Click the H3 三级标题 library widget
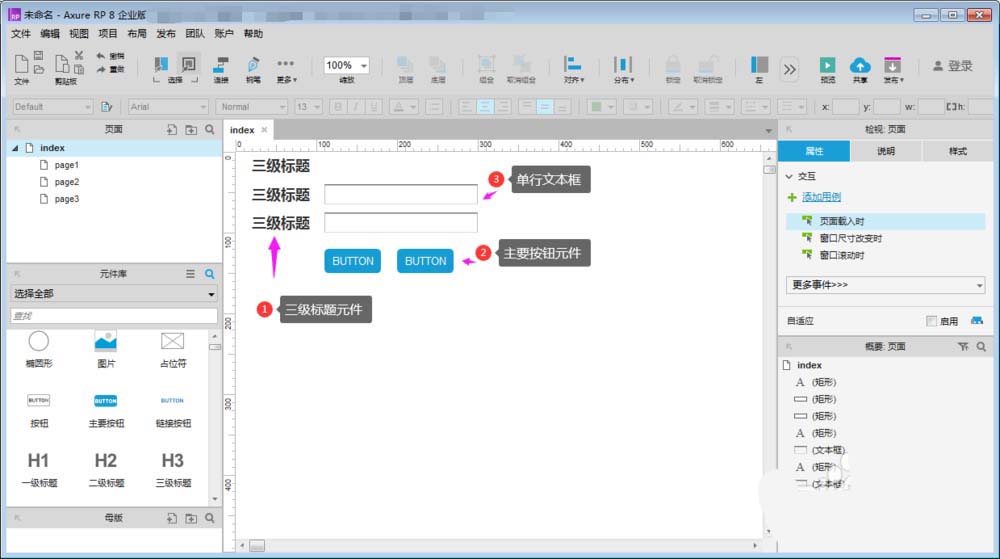Viewport: 1000px width, 559px height. click(x=173, y=469)
